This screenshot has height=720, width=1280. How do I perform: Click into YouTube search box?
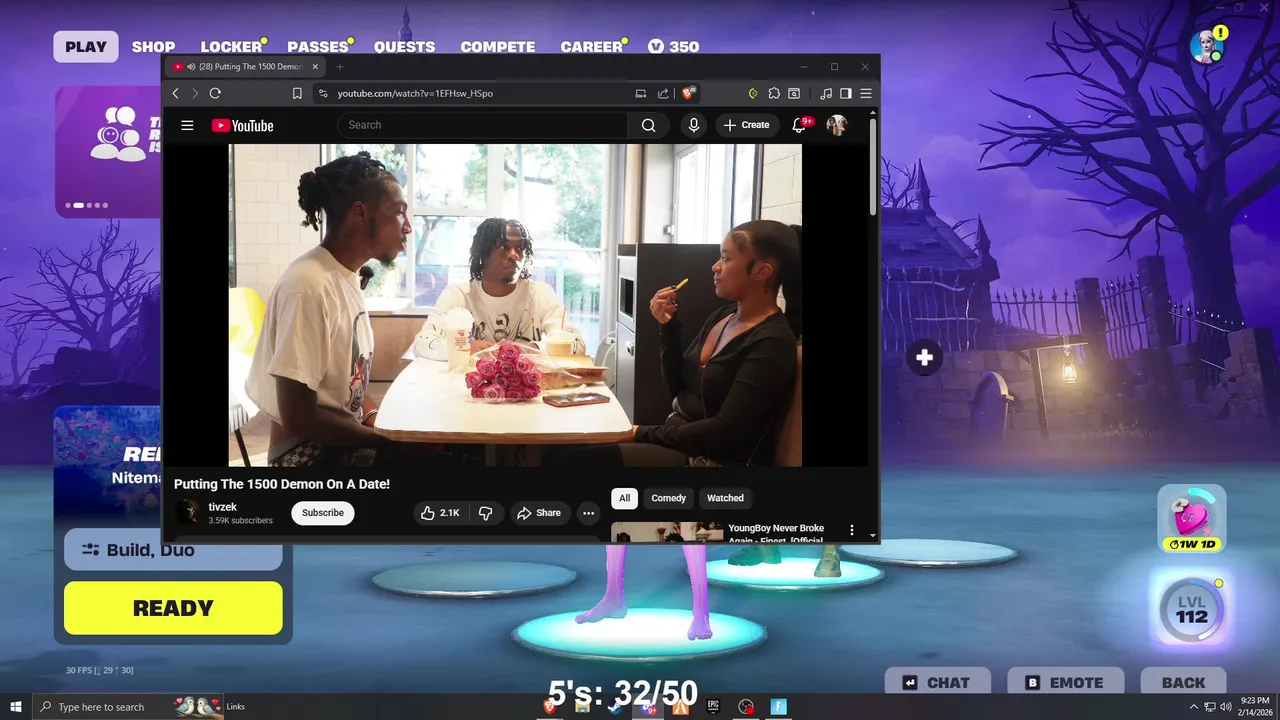click(483, 125)
